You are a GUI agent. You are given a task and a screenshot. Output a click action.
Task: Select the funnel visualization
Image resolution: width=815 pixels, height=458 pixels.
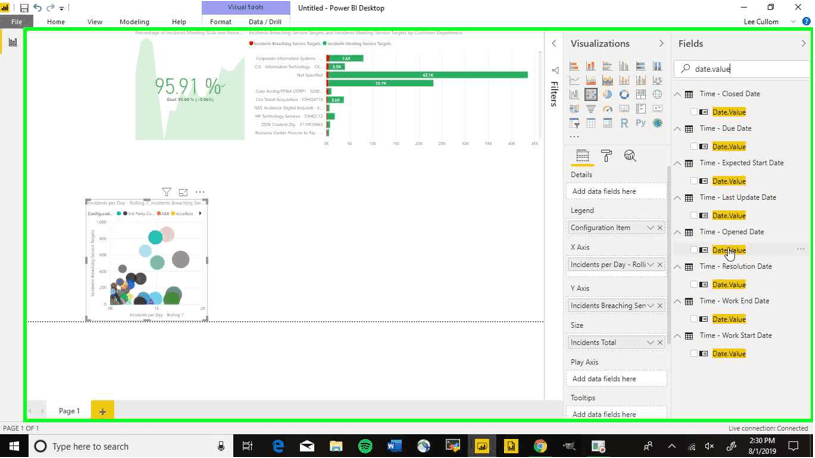590,109
